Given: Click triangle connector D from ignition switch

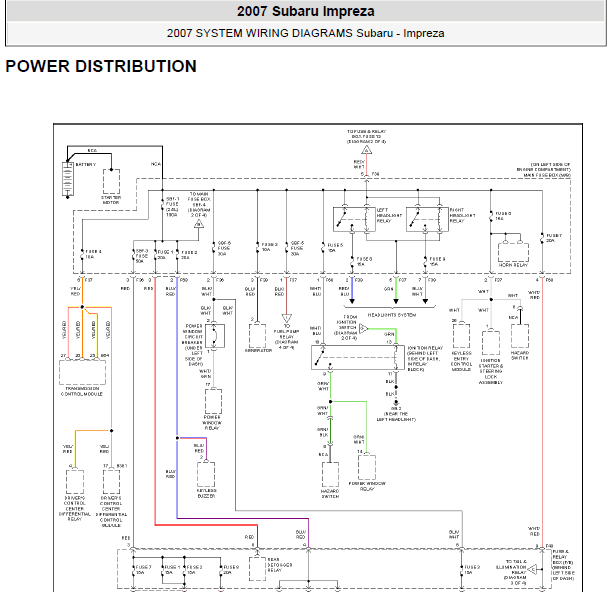Looking at the screenshot, I should pyautogui.click(x=363, y=329).
